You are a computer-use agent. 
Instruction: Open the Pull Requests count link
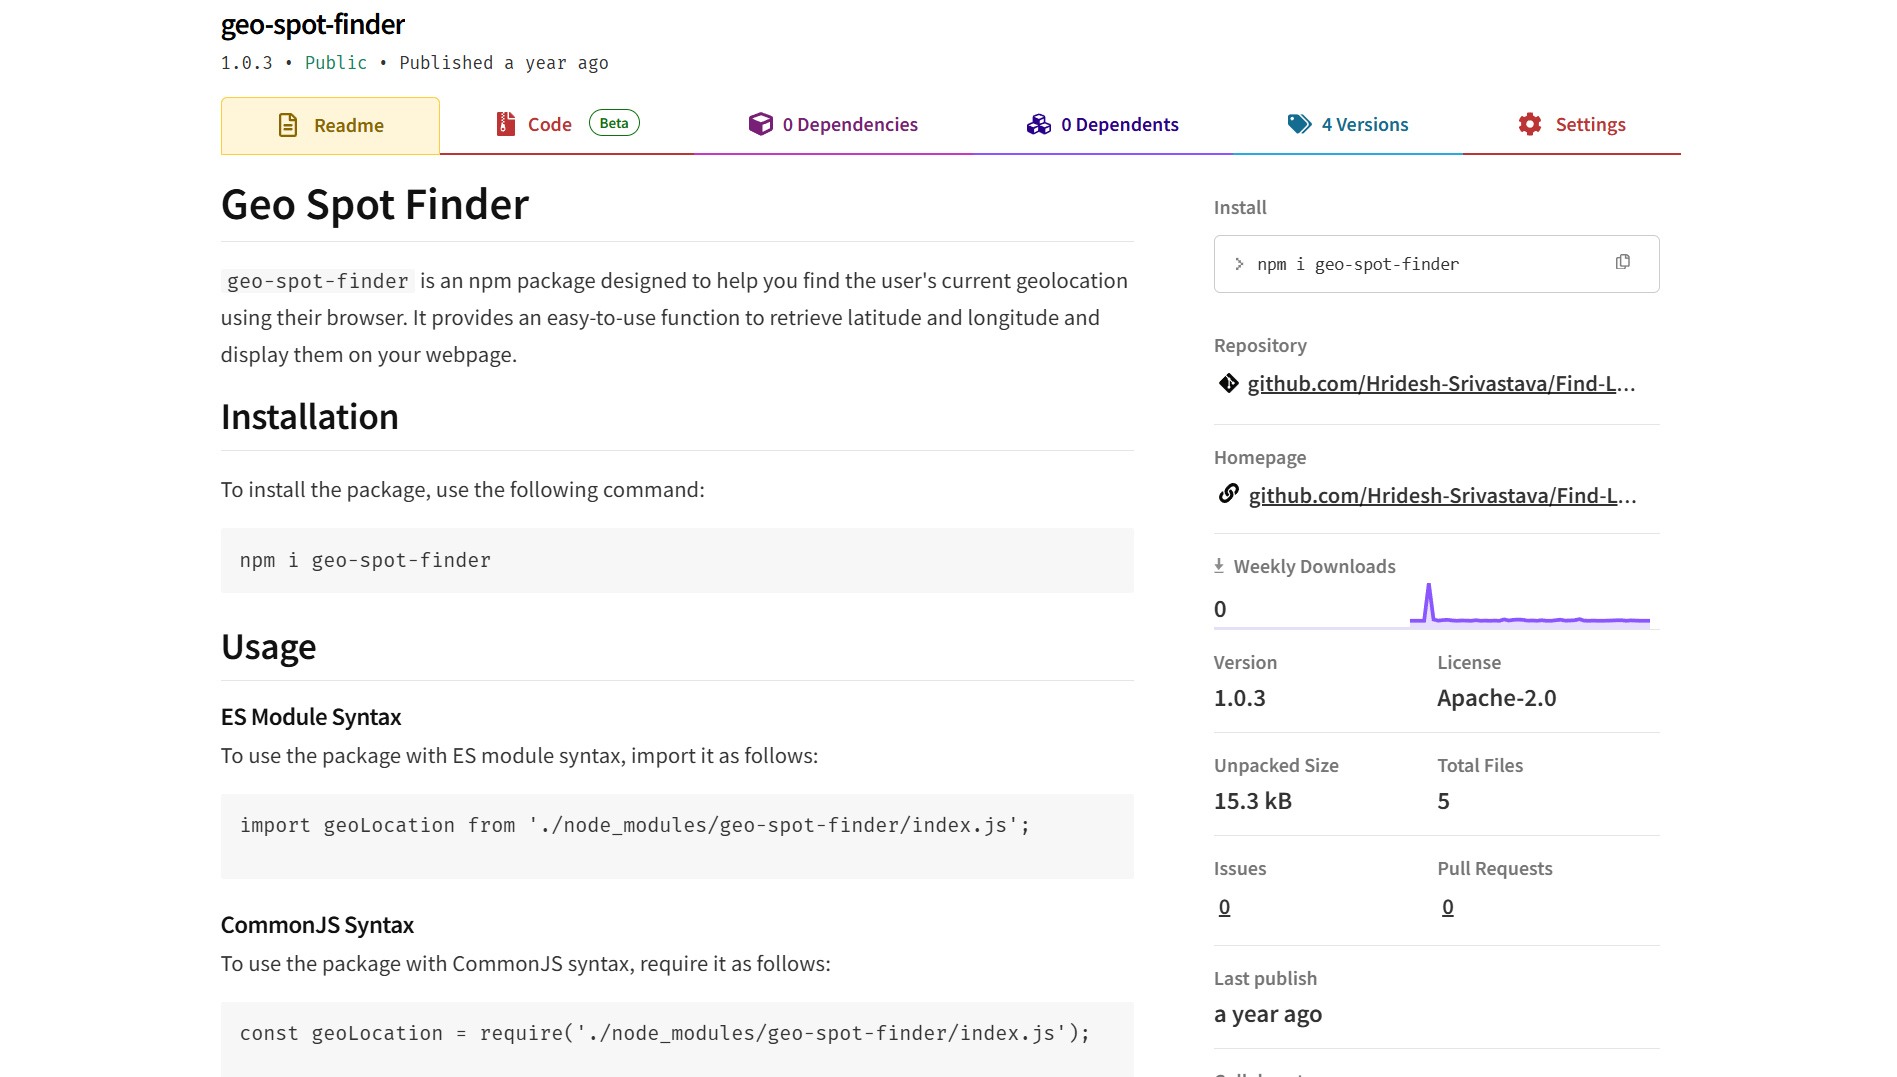click(x=1447, y=907)
